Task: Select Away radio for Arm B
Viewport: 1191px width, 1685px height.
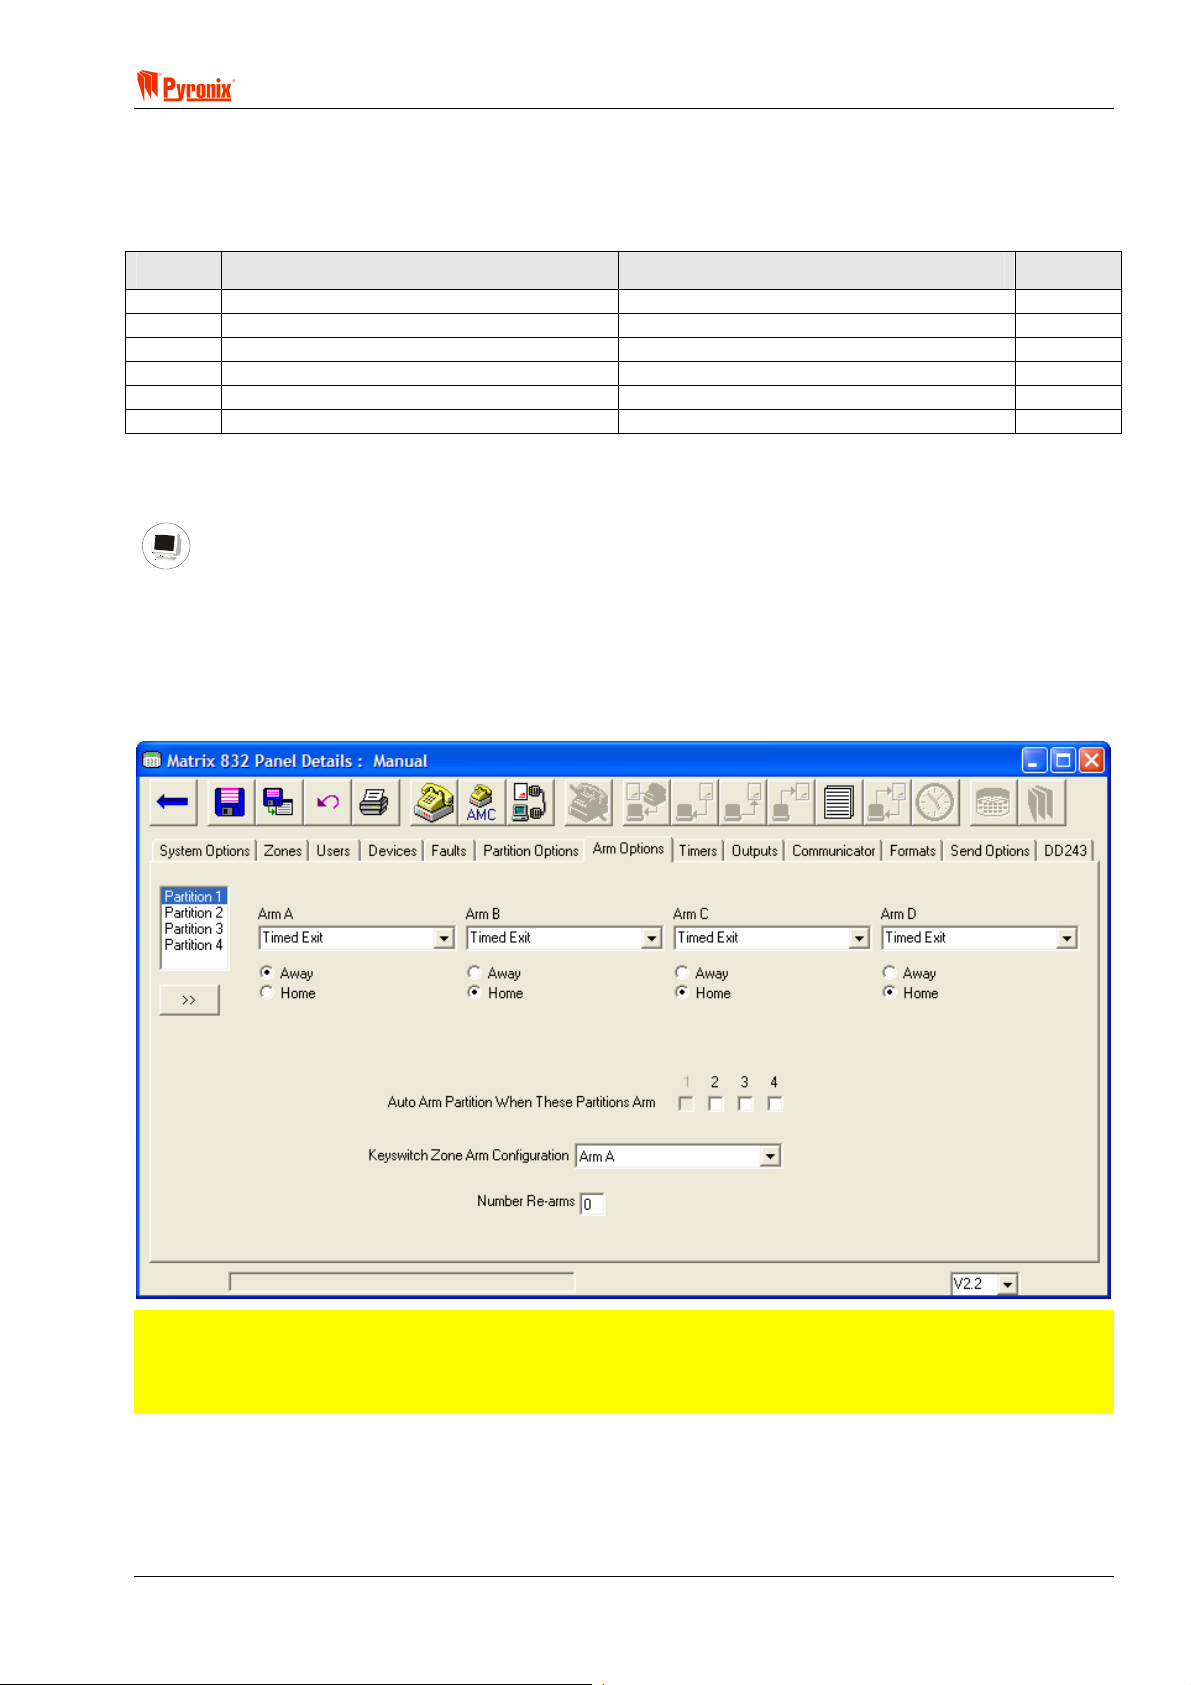Action: tap(474, 972)
